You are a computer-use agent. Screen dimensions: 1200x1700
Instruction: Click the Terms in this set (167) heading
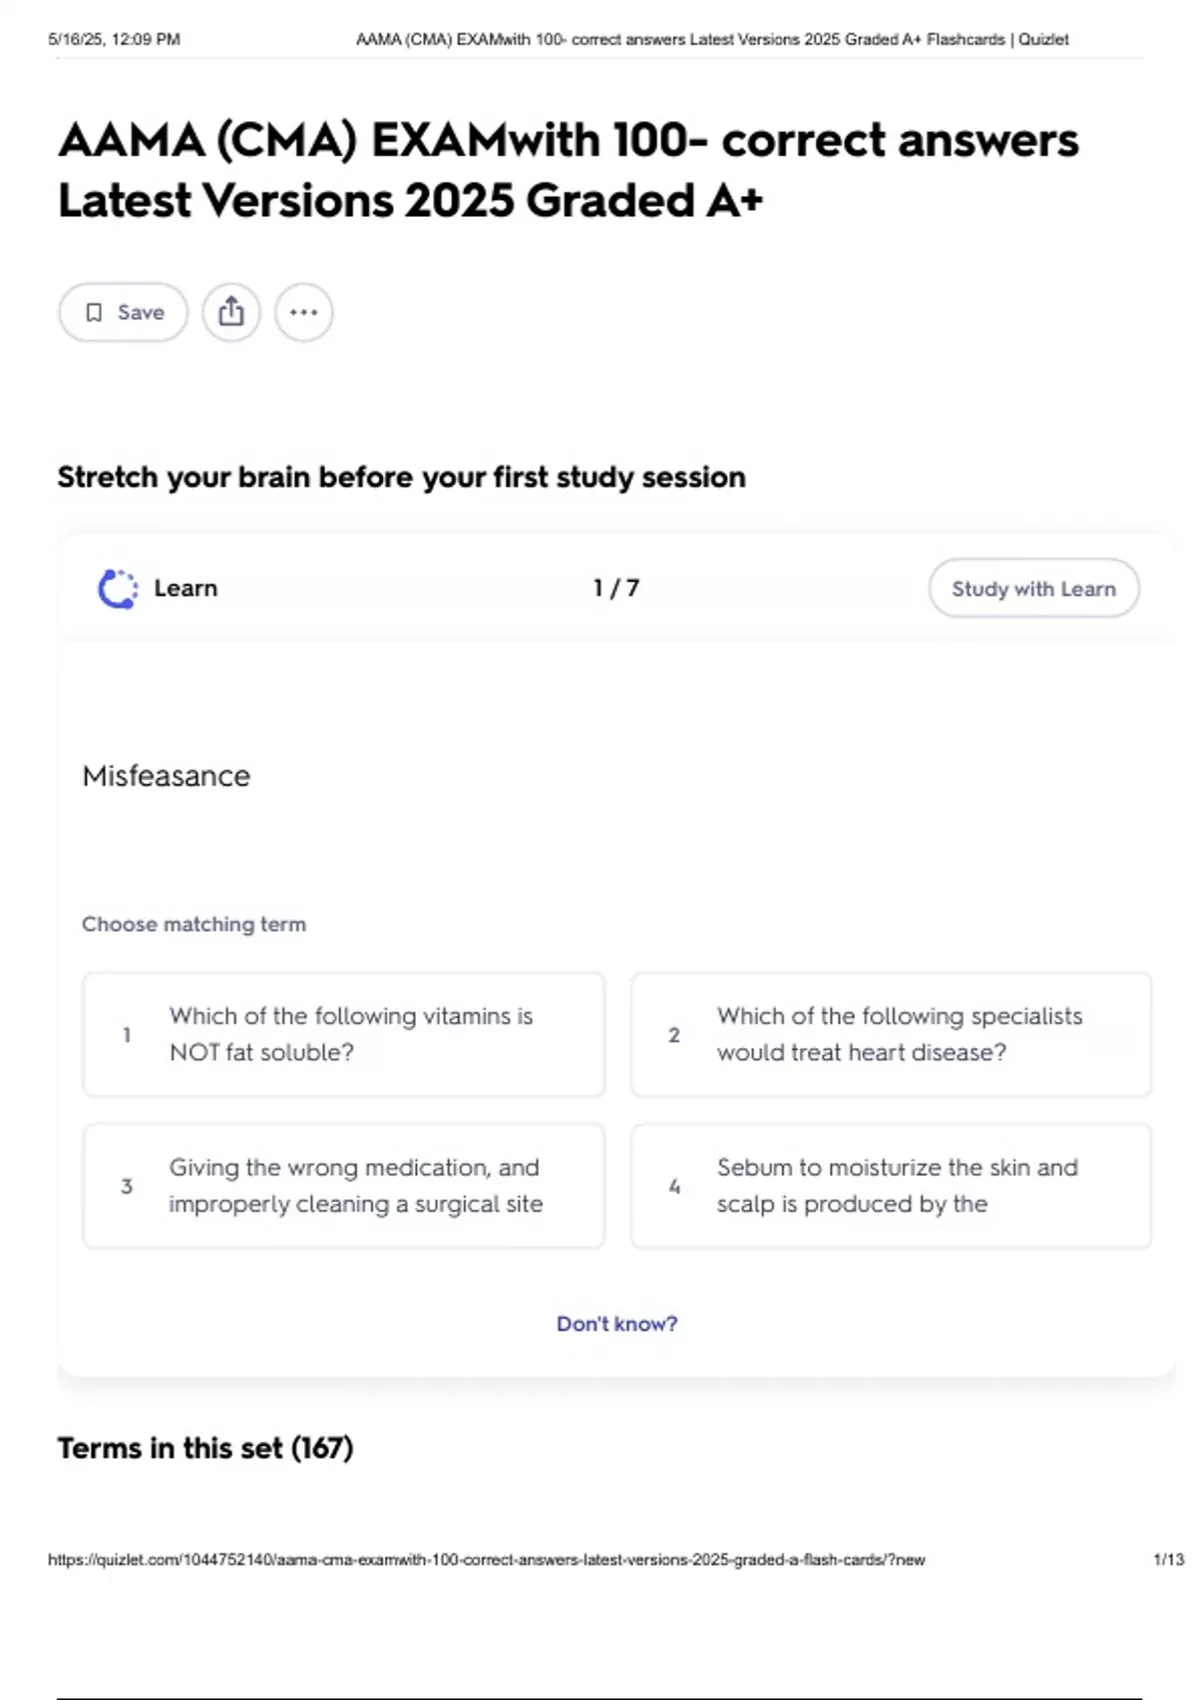click(x=205, y=1448)
